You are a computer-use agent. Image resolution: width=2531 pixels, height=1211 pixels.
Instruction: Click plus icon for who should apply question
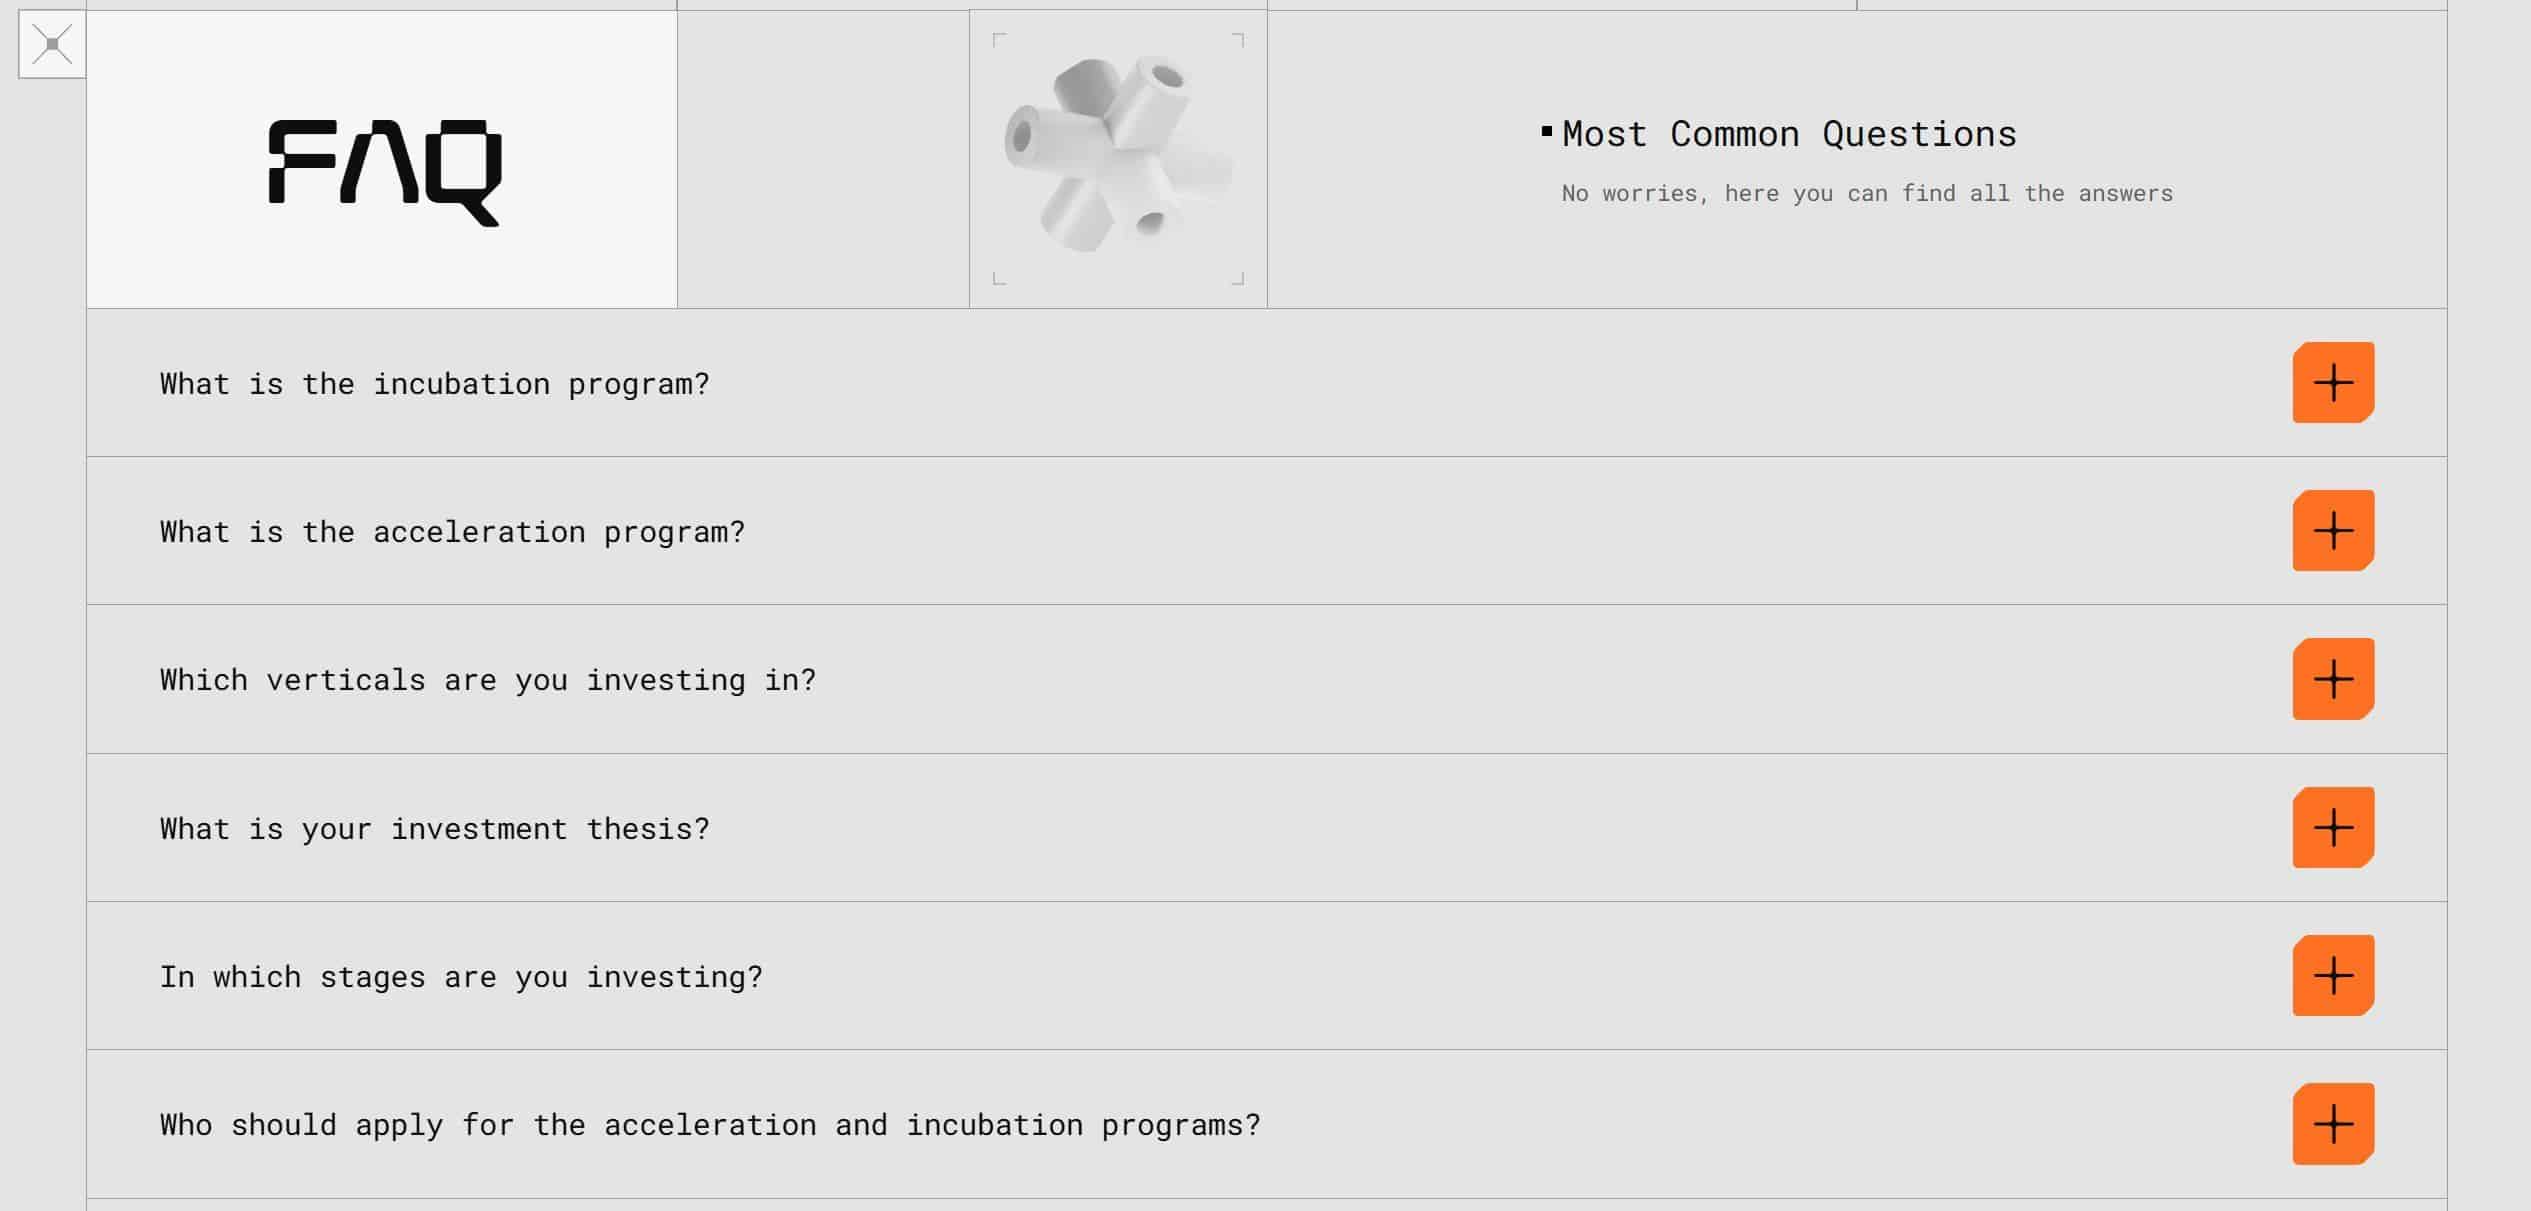tap(2333, 1124)
